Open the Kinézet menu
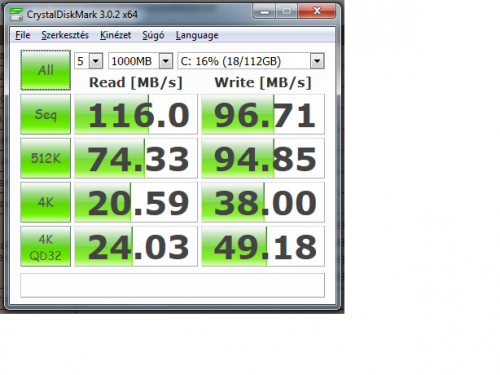The height and width of the screenshot is (375, 500). [x=115, y=35]
